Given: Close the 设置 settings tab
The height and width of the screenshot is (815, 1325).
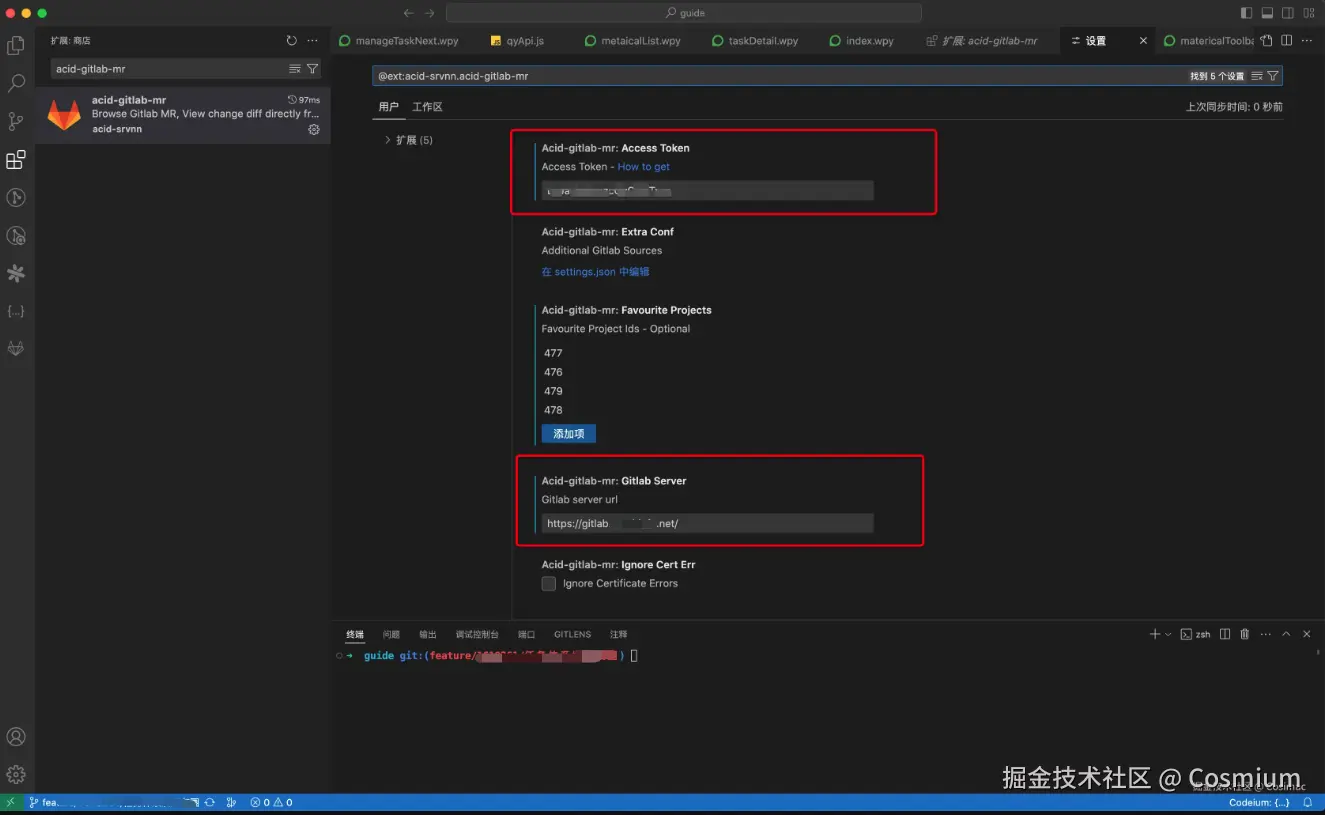Looking at the screenshot, I should pos(1144,41).
